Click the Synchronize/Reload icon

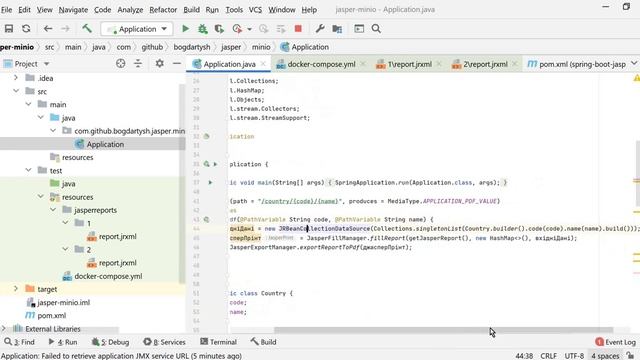[26, 29]
